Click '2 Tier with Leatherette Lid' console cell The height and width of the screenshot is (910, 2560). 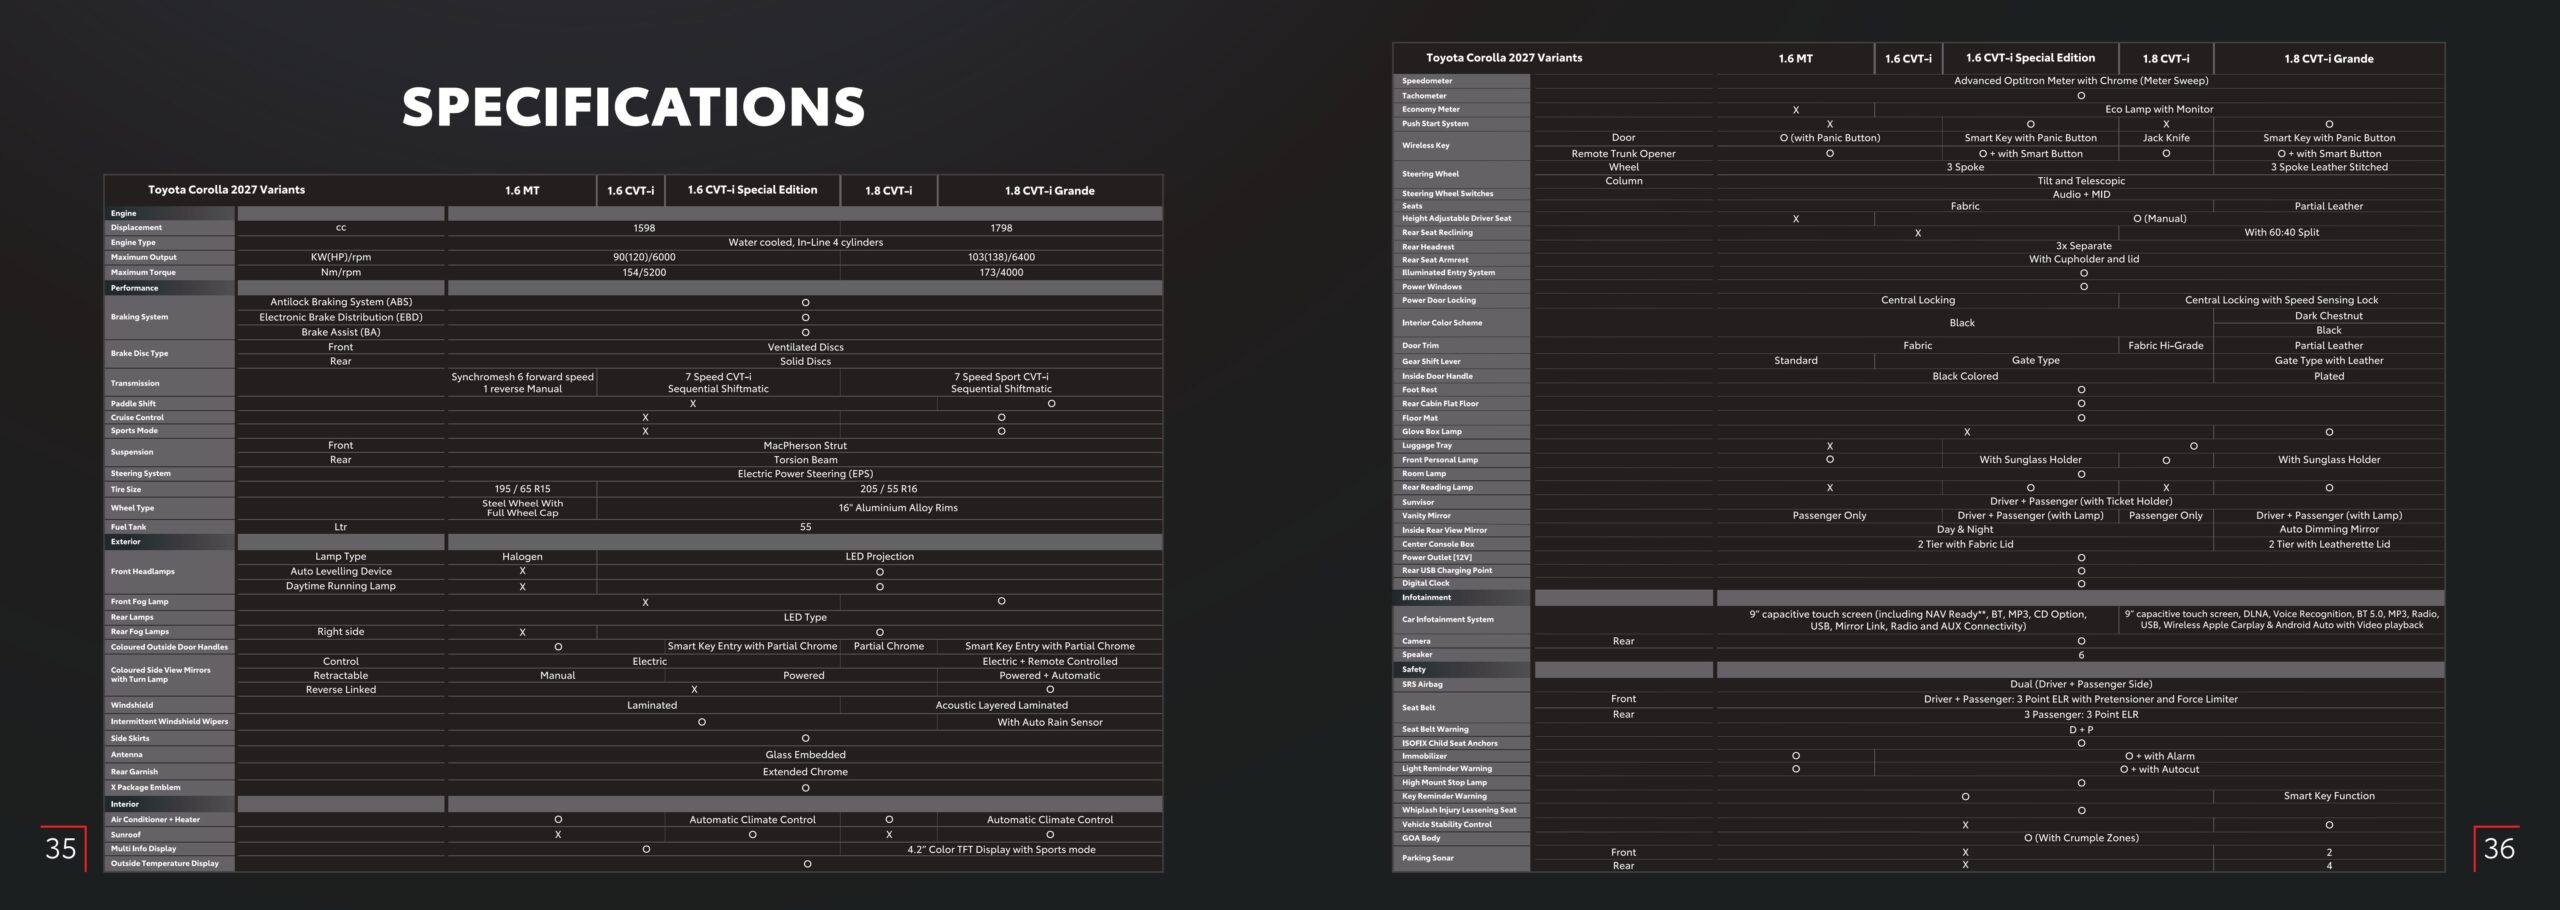point(2329,544)
